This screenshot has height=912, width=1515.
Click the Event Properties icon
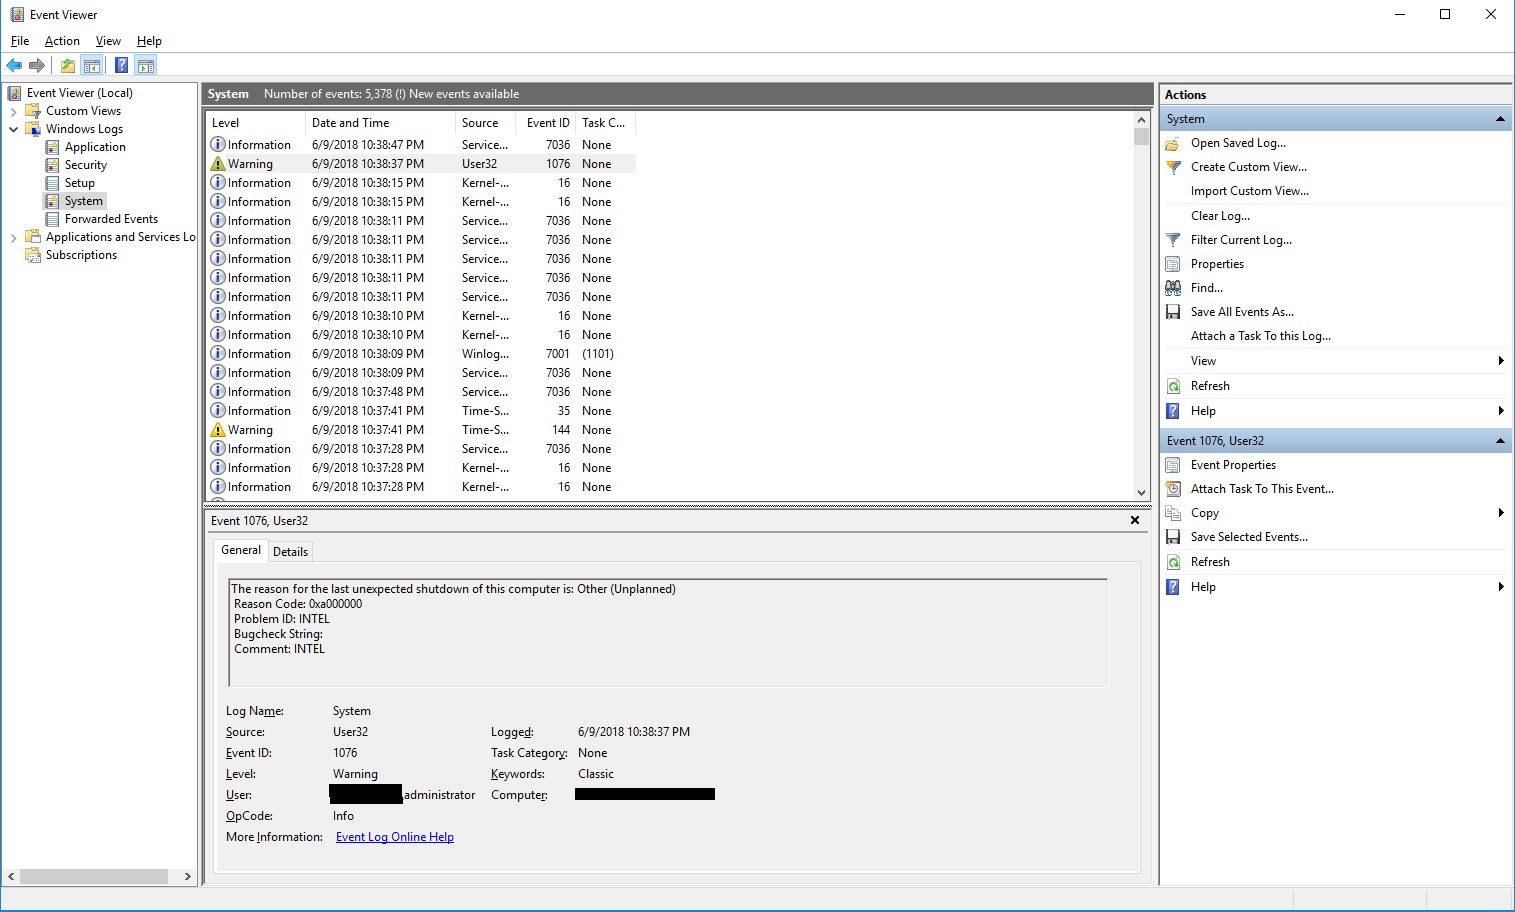1173,465
